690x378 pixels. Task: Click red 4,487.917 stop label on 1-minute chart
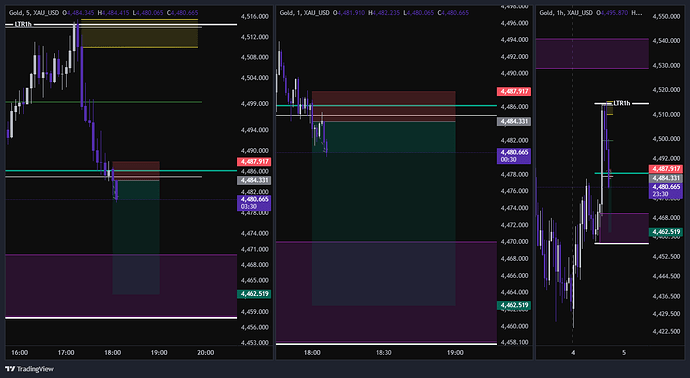click(x=514, y=92)
